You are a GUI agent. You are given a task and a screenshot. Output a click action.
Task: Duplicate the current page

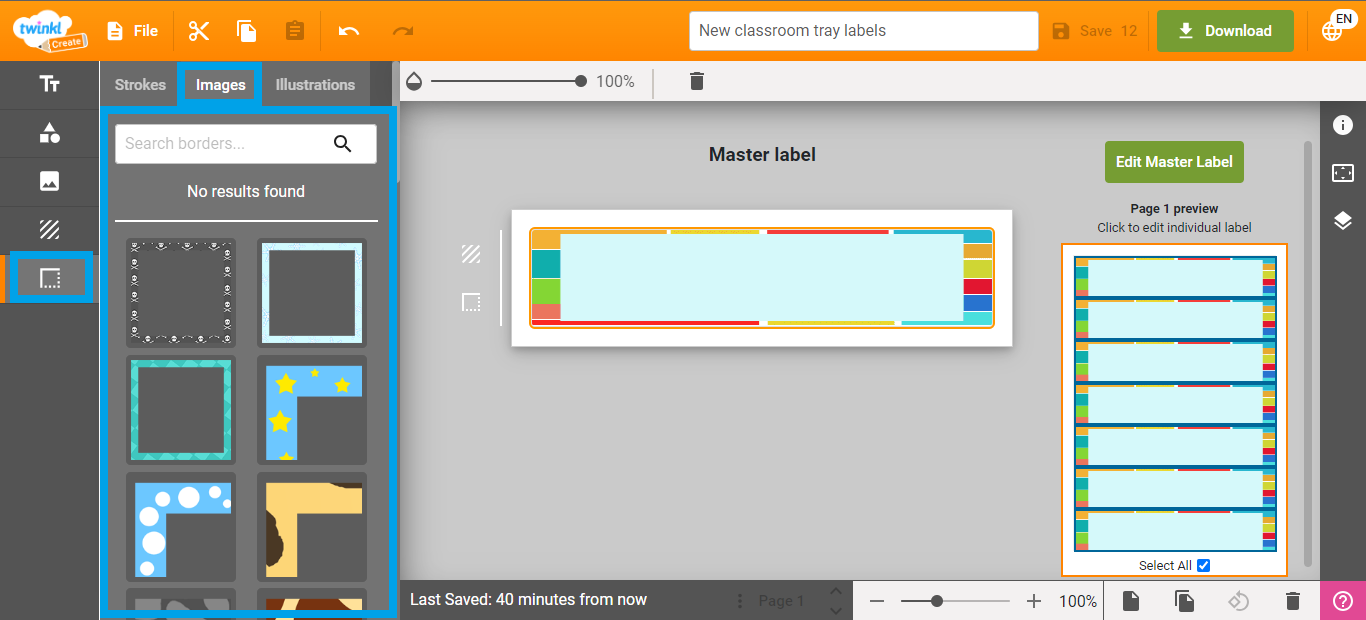click(x=1184, y=601)
